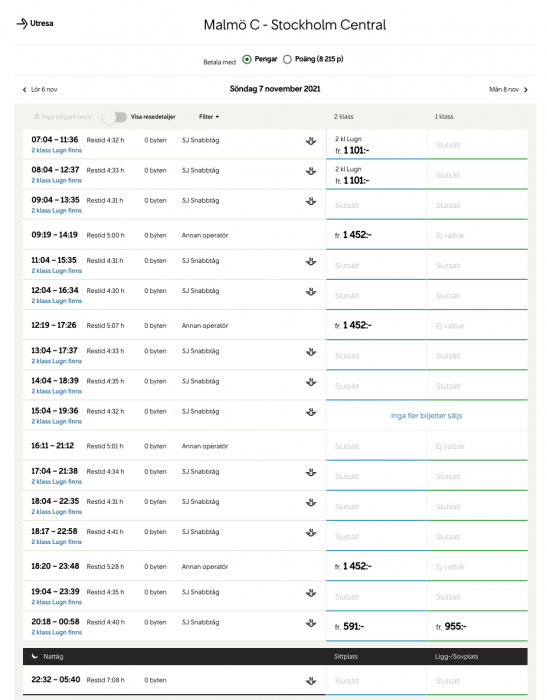Image resolution: width=547 pixels, height=700 pixels.
Task: Click the SJ logo icon on the 09:04 departure
Action: pos(311,201)
